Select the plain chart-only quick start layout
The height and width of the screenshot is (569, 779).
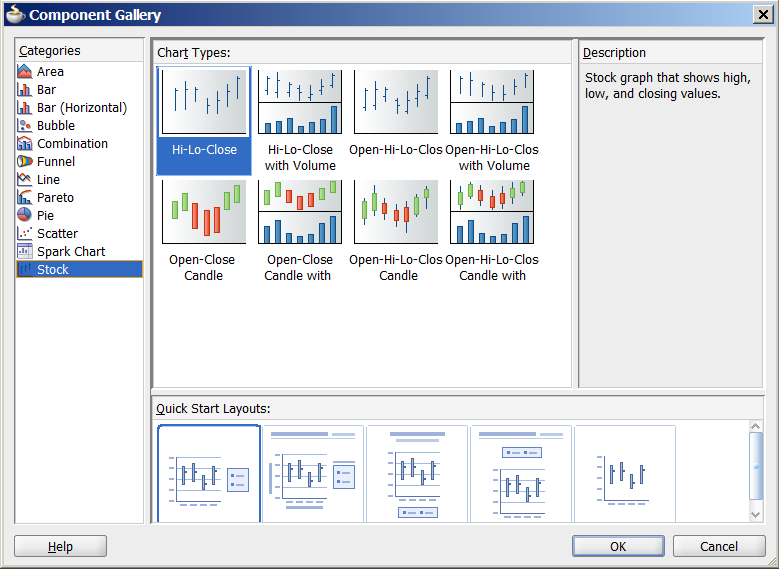click(625, 474)
